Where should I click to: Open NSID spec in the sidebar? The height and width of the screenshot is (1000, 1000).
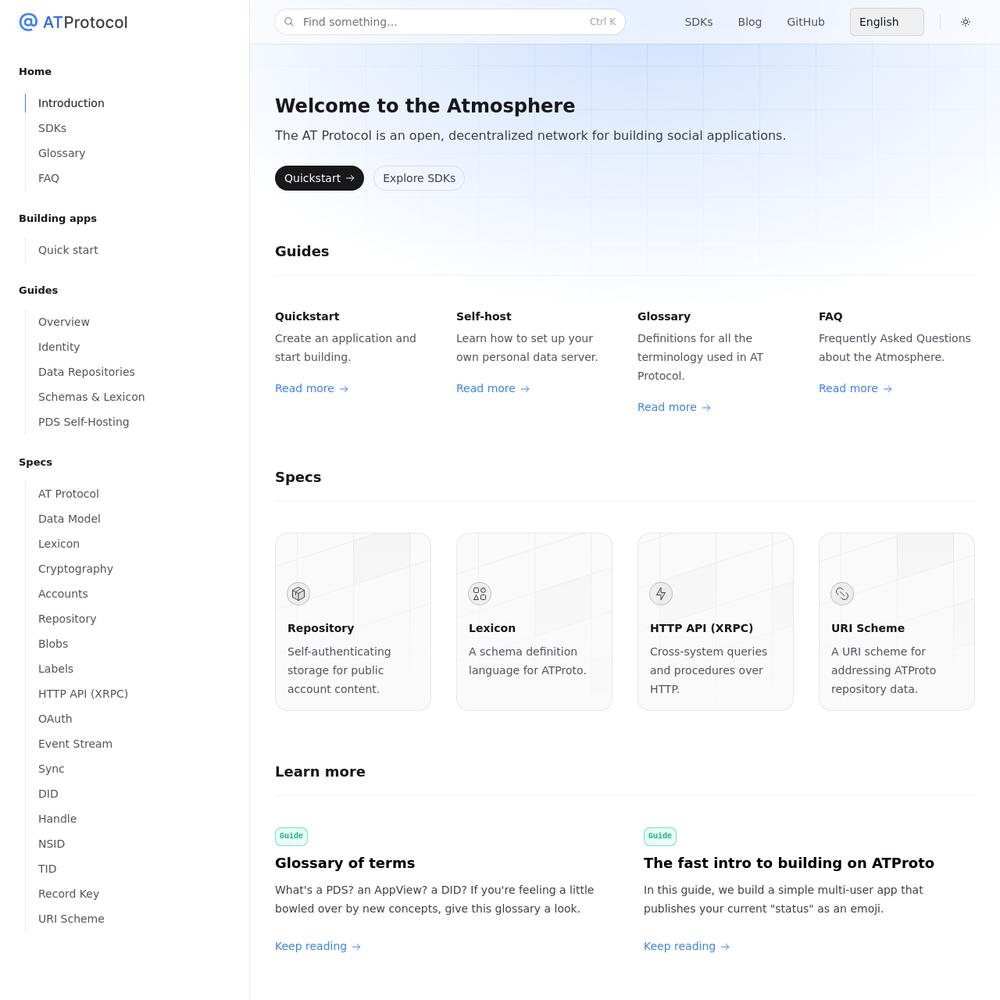click(51, 844)
